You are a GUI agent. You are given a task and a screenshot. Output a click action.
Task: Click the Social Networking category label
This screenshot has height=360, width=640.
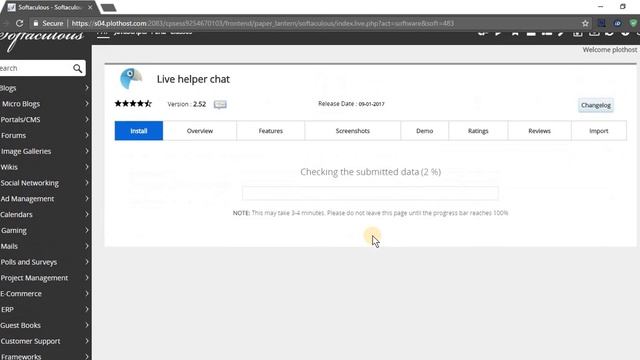point(29,183)
